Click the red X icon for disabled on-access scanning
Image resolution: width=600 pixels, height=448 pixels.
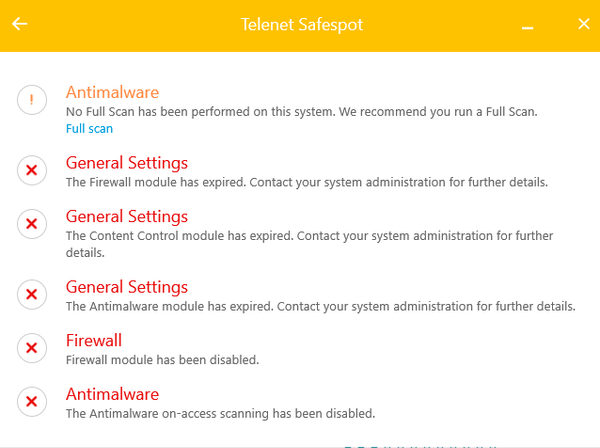pyautogui.click(x=32, y=401)
